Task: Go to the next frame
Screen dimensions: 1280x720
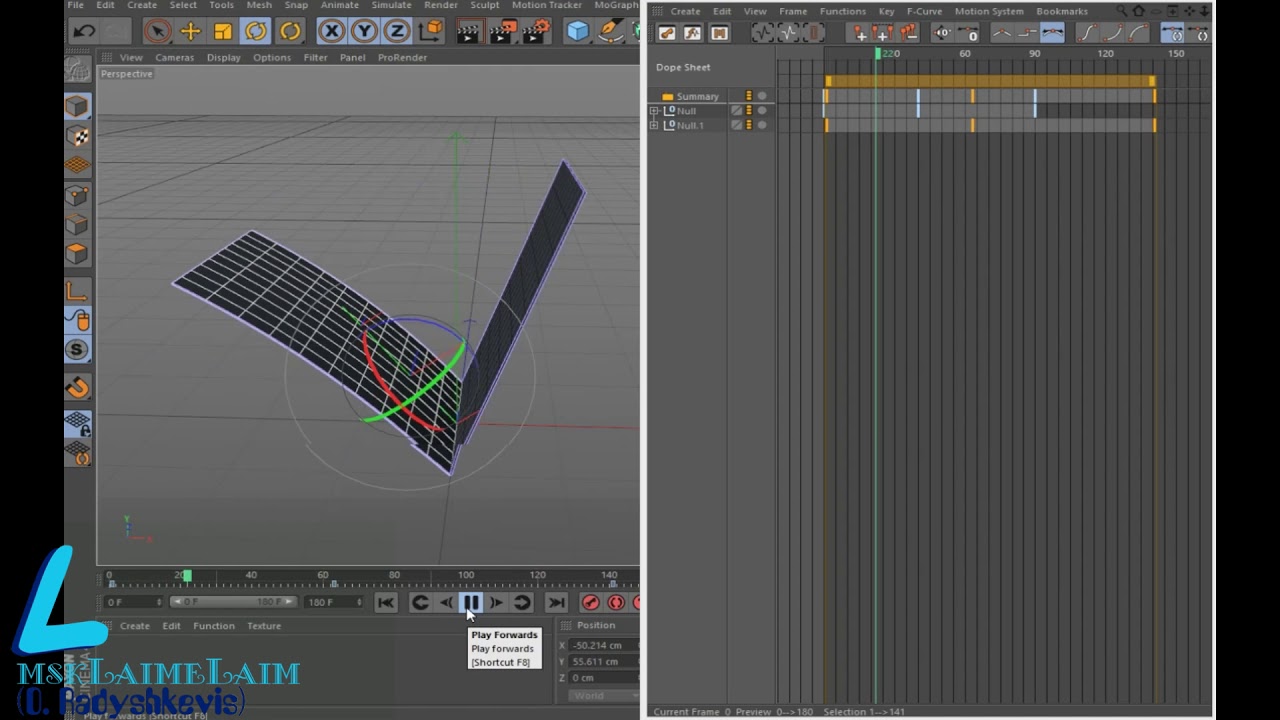Action: [x=496, y=602]
